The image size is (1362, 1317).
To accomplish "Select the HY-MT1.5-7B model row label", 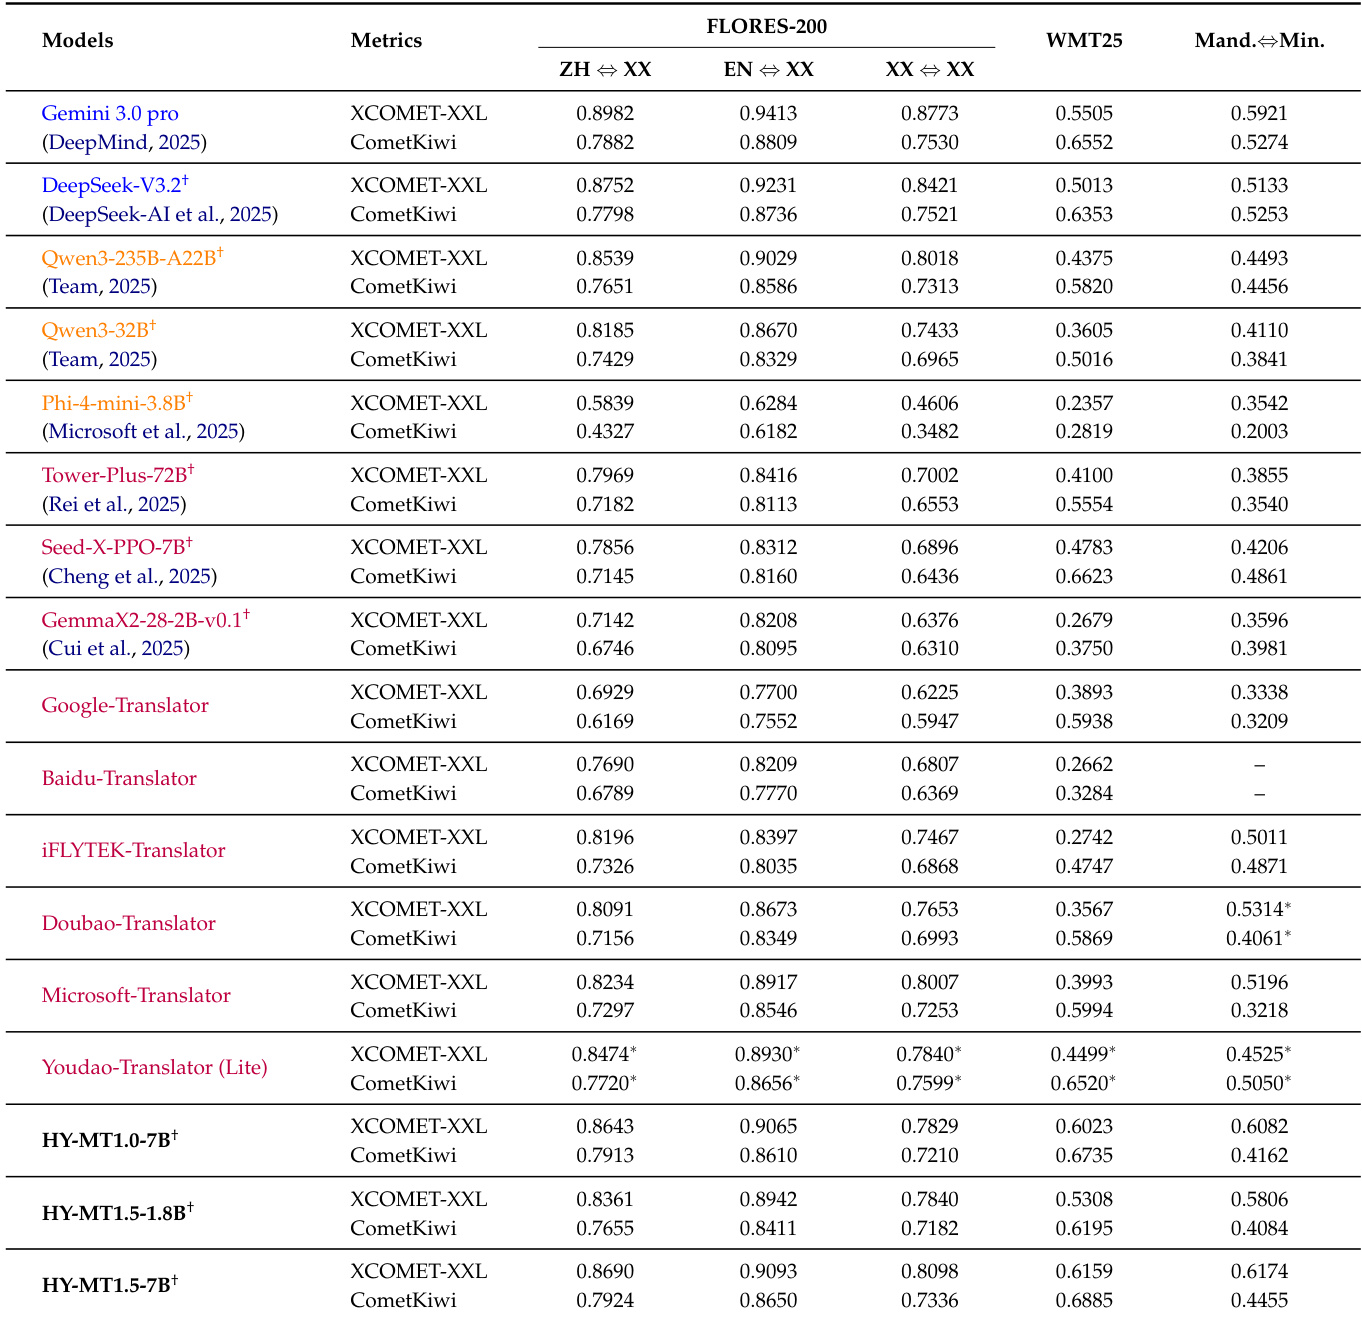I will coord(106,1286).
